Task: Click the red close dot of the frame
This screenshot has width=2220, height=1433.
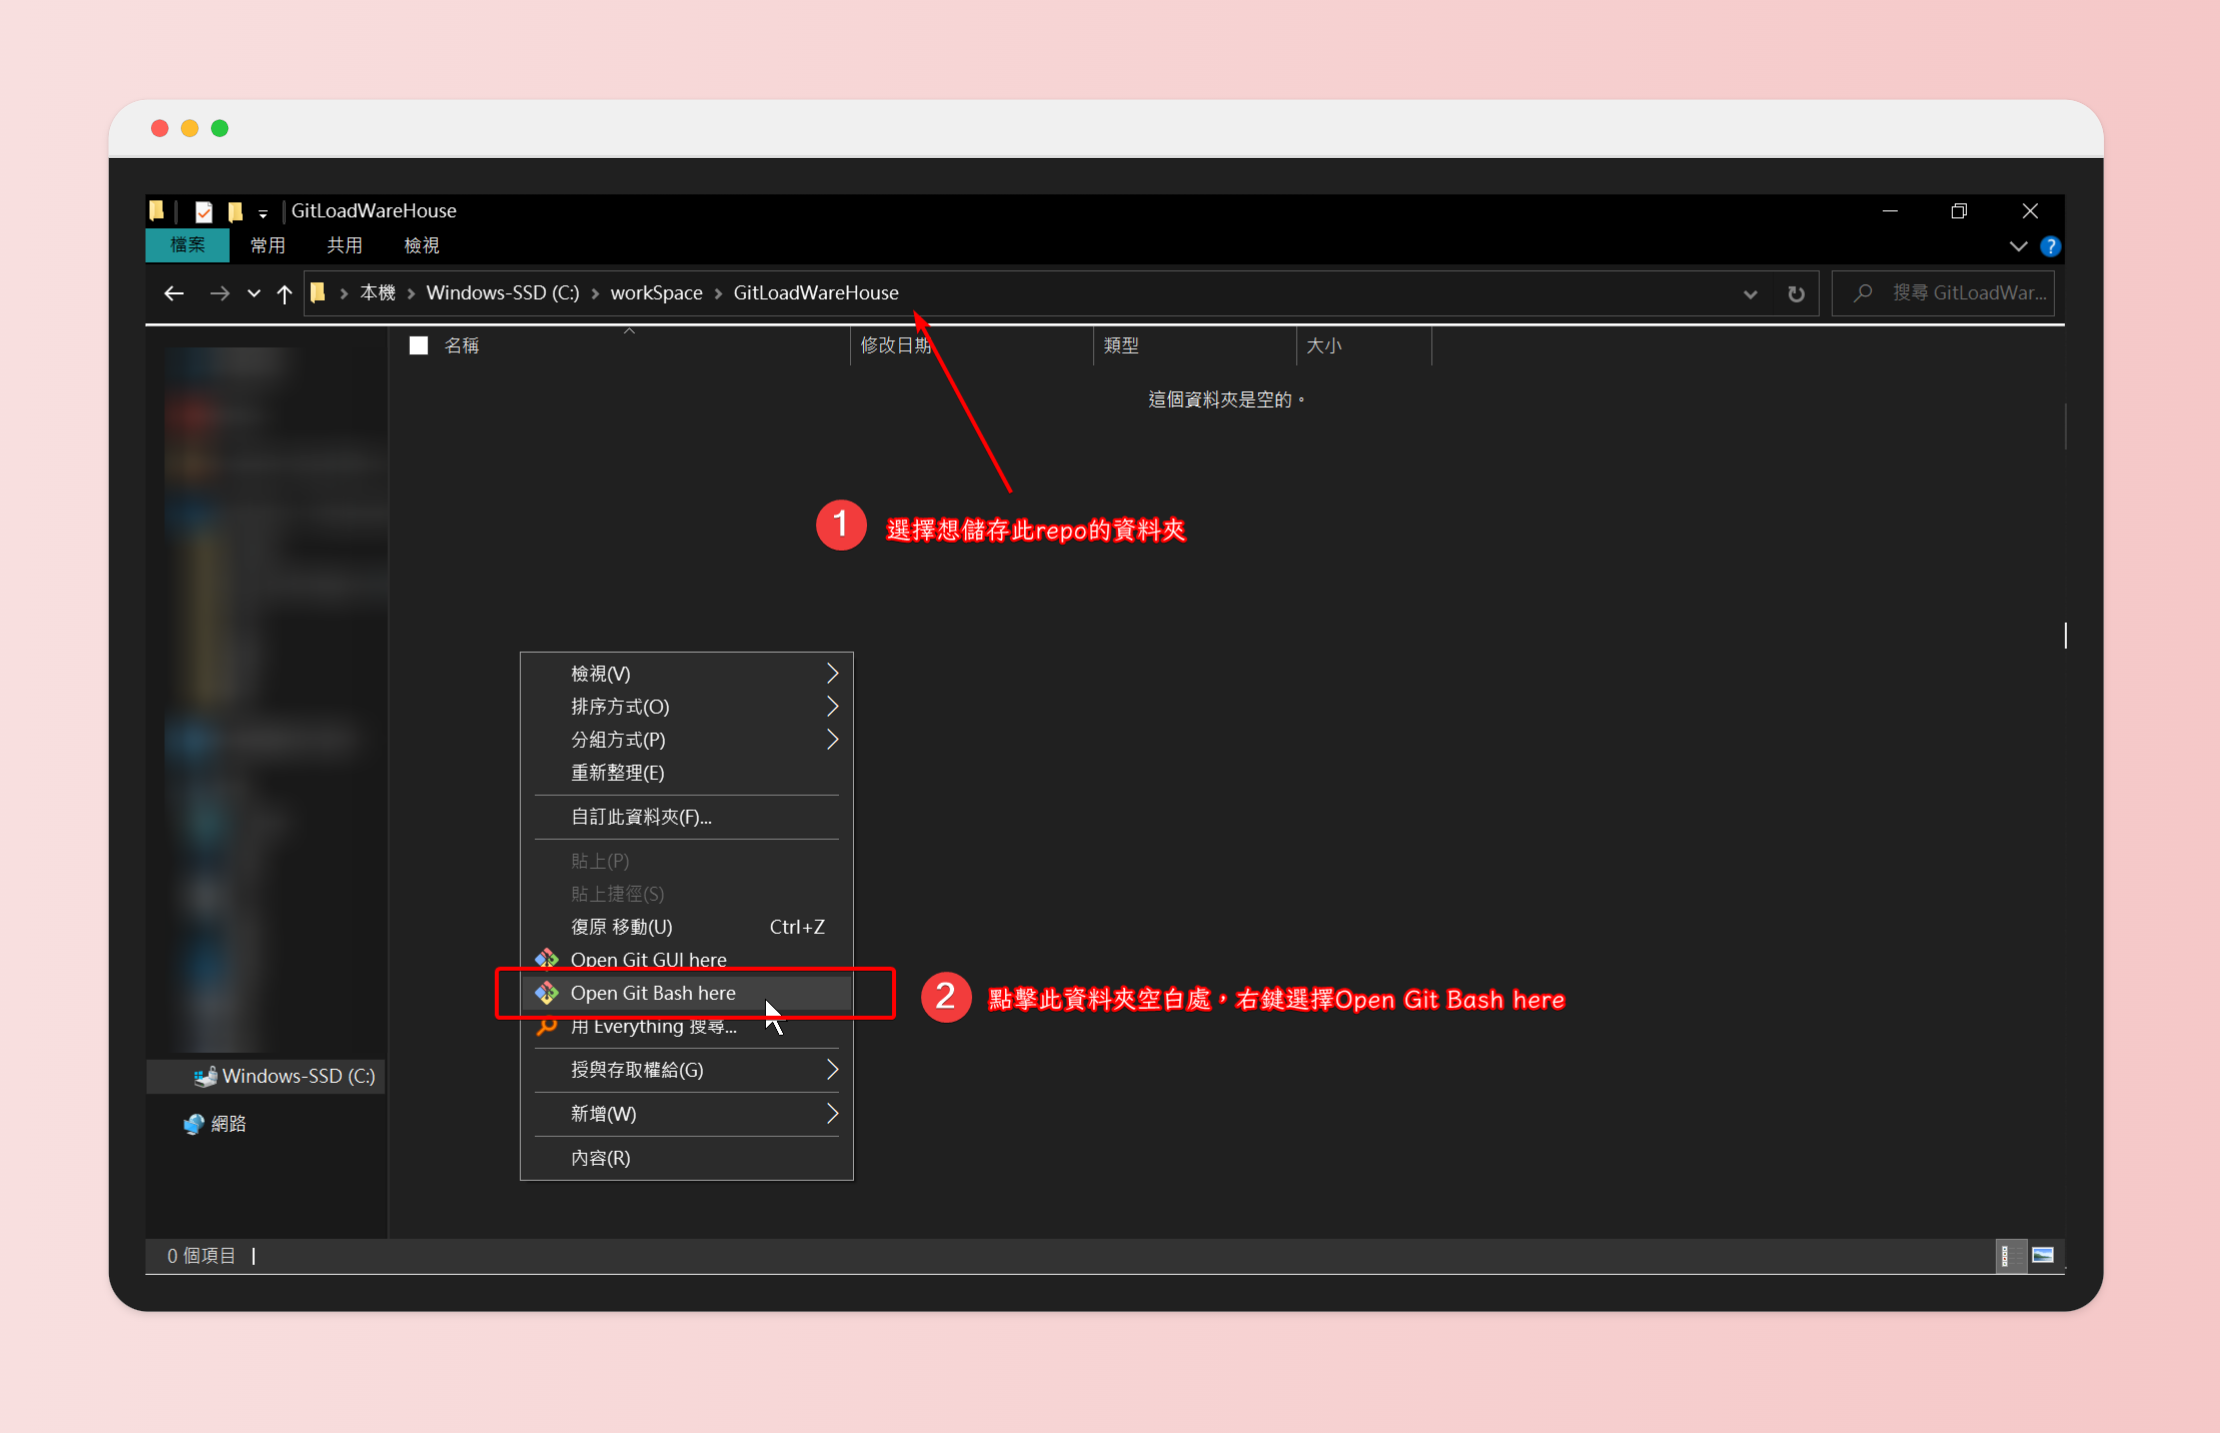Action: point(159,128)
